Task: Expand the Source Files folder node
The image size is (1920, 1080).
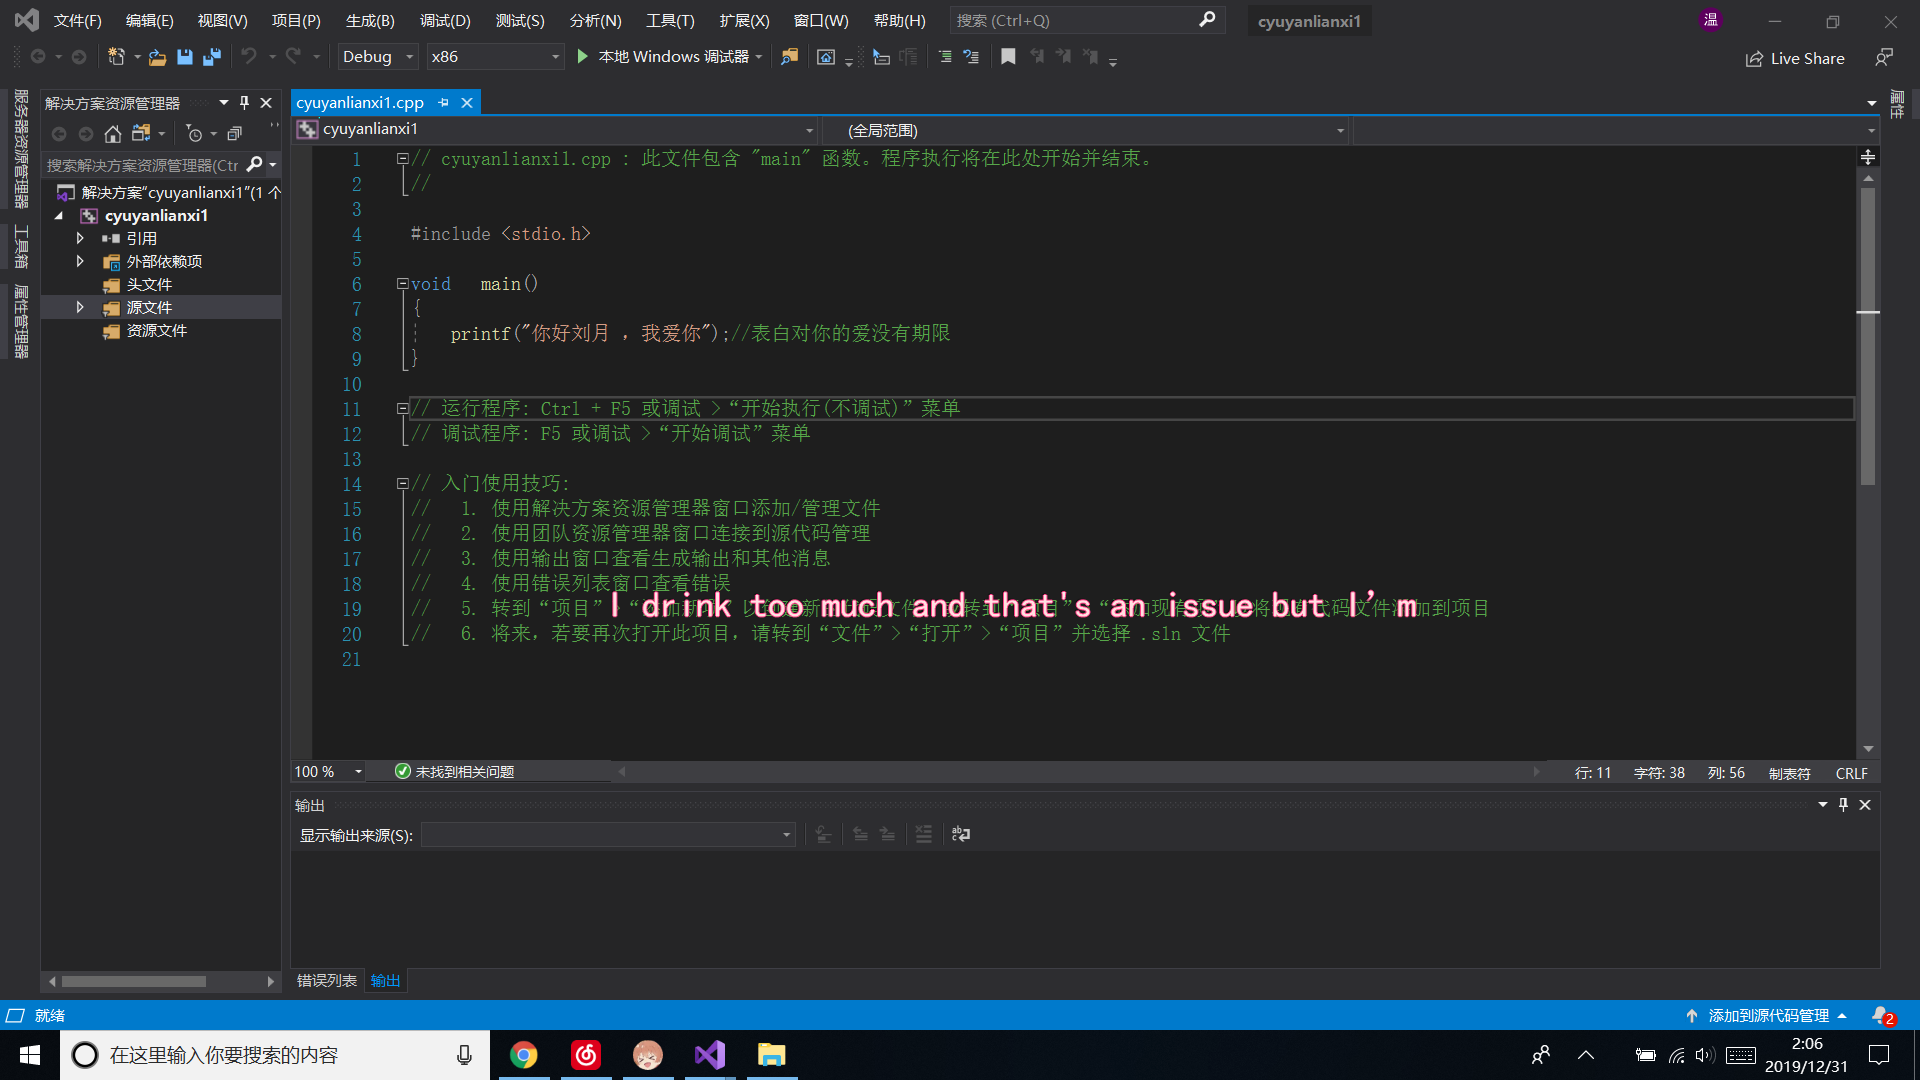Action: pyautogui.click(x=80, y=307)
